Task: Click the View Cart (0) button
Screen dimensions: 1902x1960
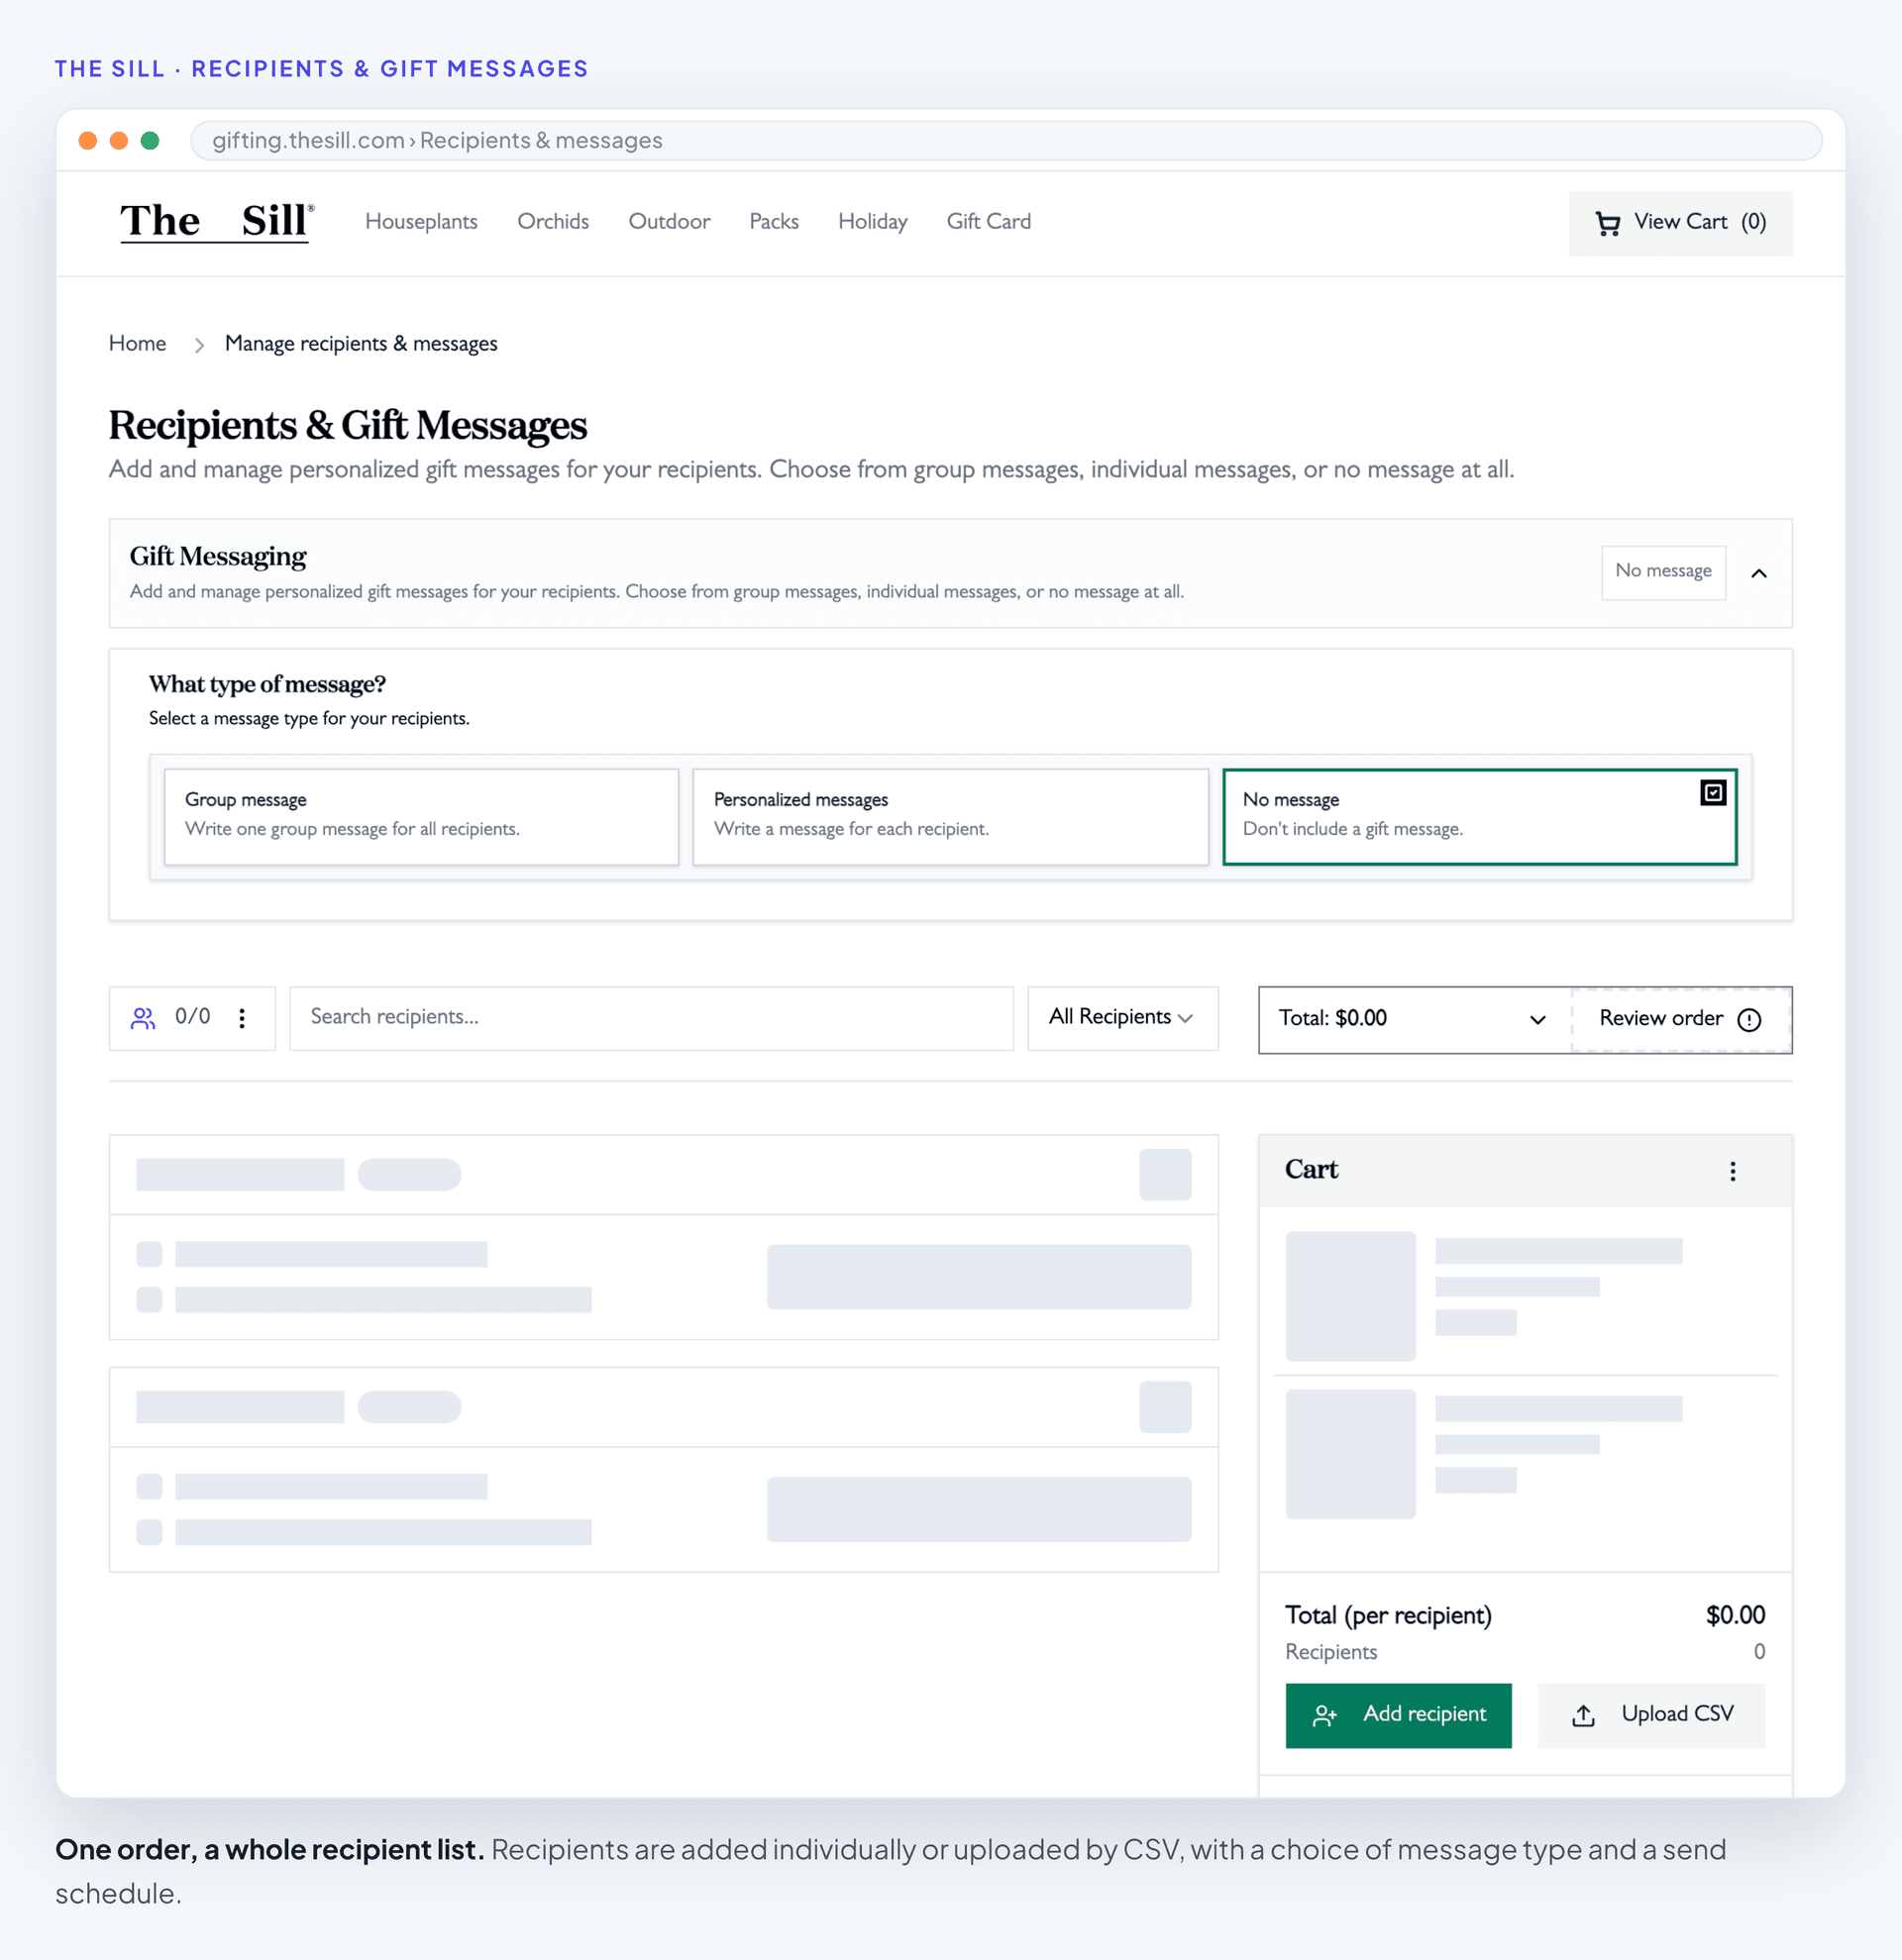Action: point(1680,223)
